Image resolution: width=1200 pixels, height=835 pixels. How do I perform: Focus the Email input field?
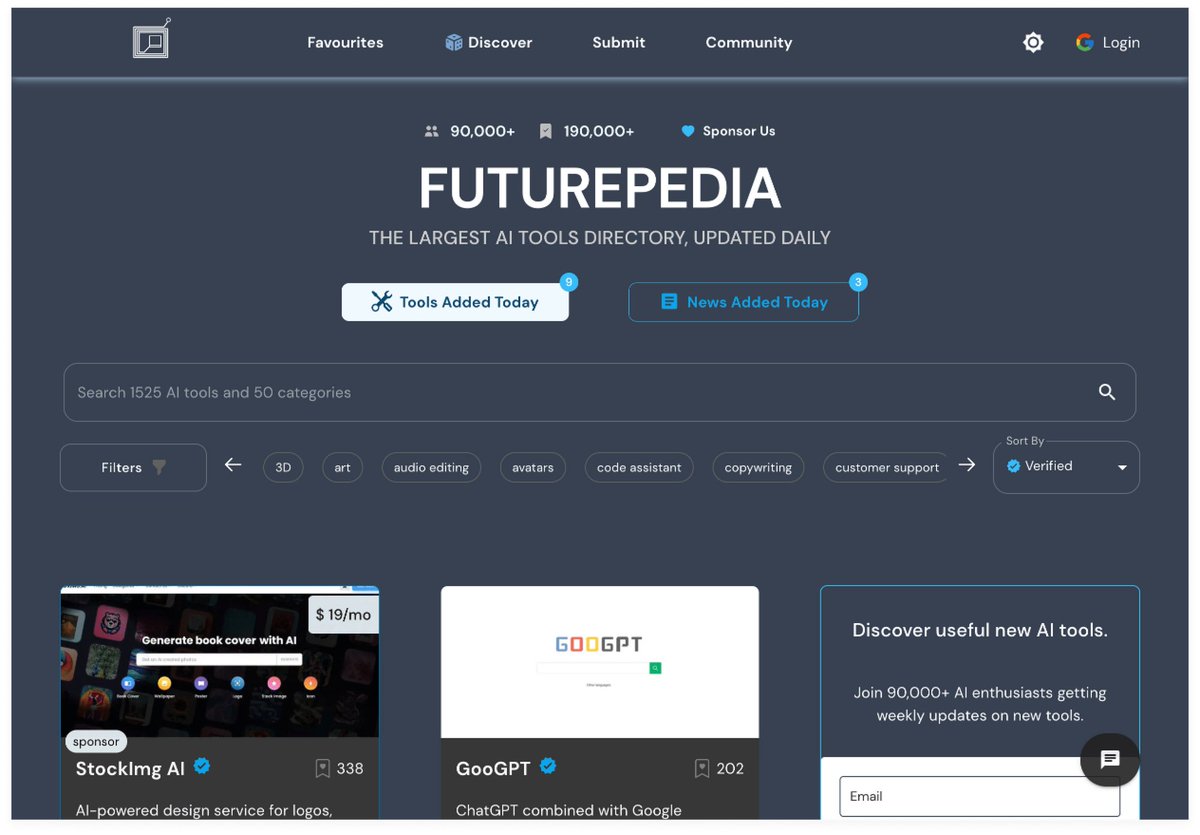click(980, 796)
